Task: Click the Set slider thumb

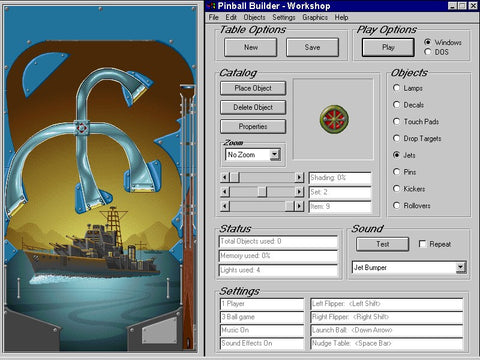Action: point(262,192)
